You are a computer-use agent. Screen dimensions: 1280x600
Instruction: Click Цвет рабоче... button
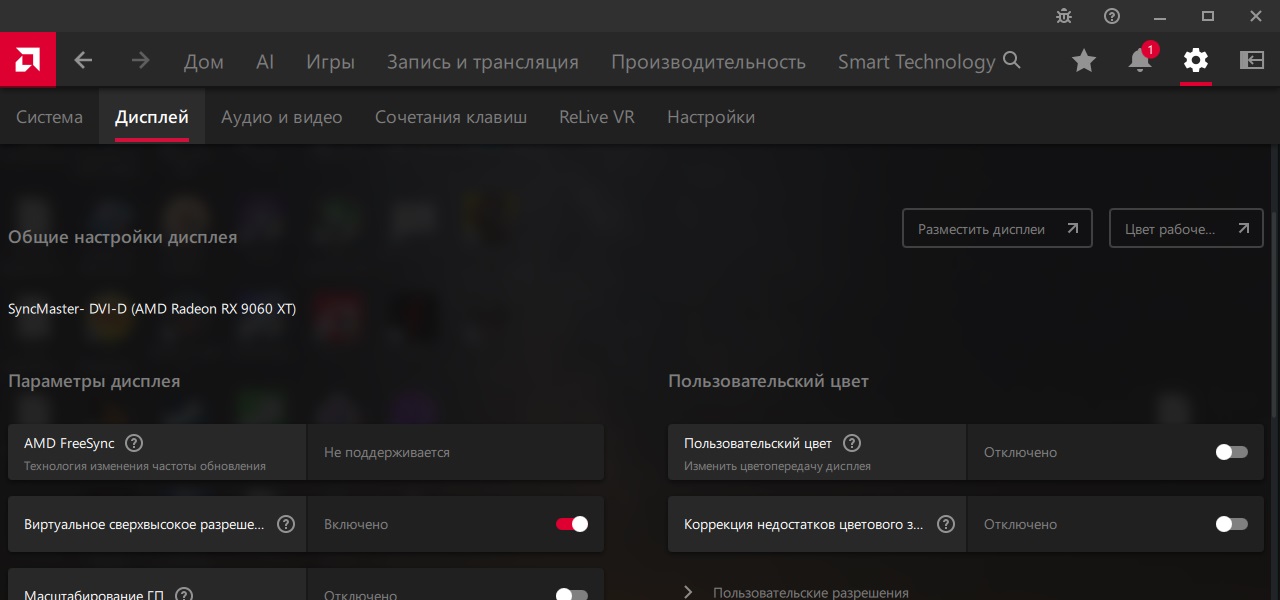[1186, 228]
